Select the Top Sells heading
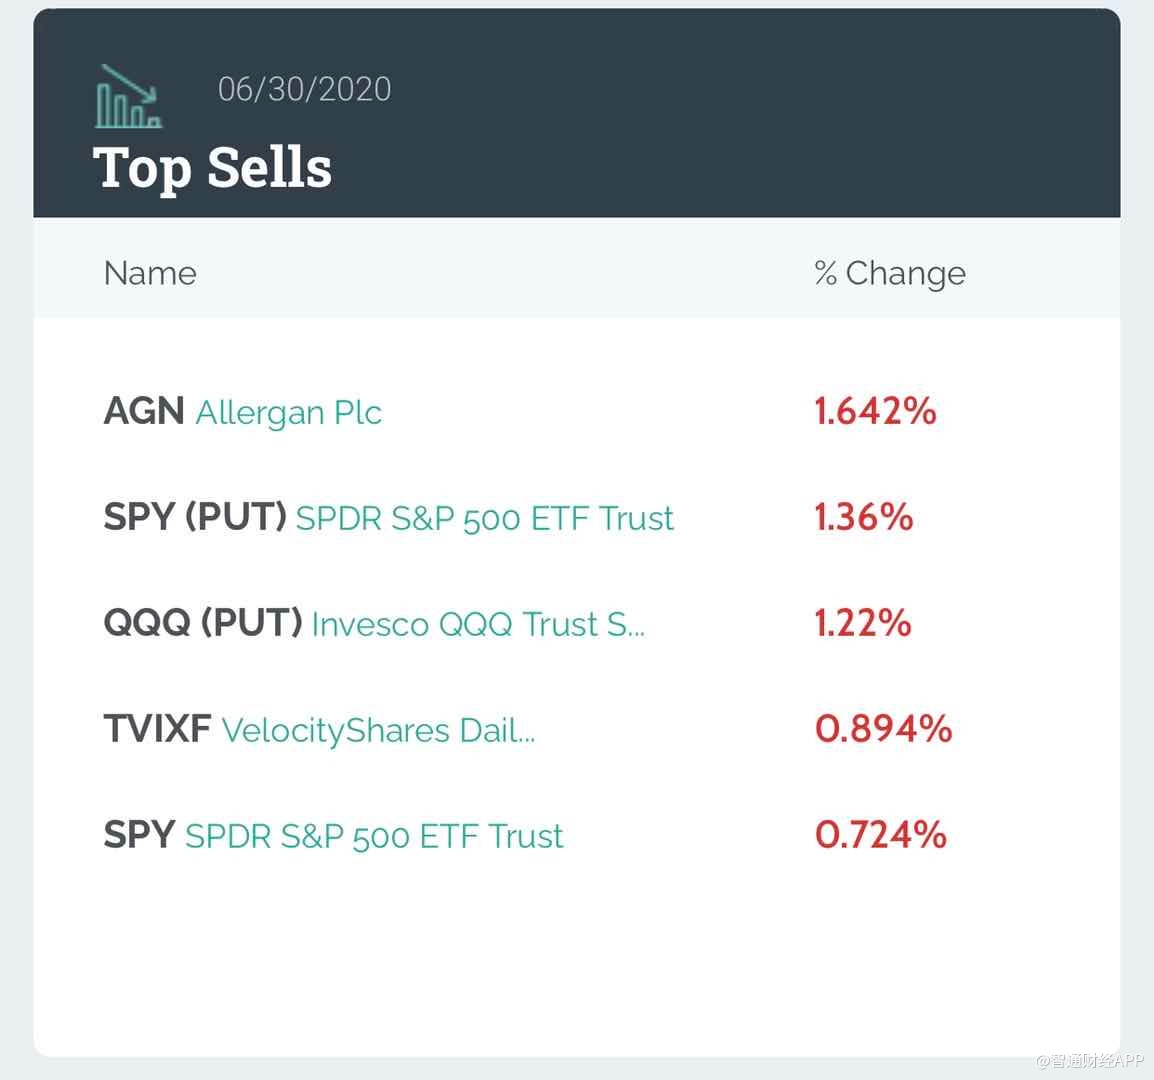Image resolution: width=1154 pixels, height=1080 pixels. point(212,167)
